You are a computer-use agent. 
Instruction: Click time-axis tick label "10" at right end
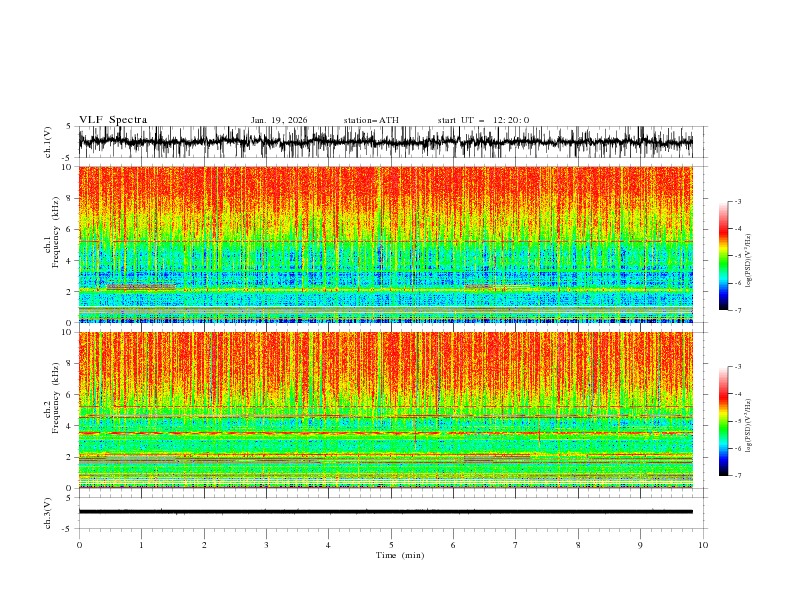click(x=703, y=545)
